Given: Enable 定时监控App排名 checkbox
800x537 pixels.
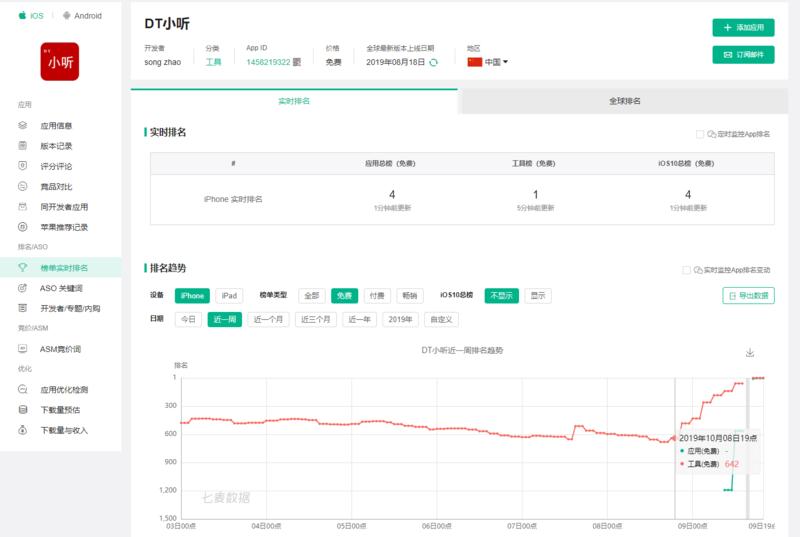Looking at the screenshot, I should click(700, 134).
